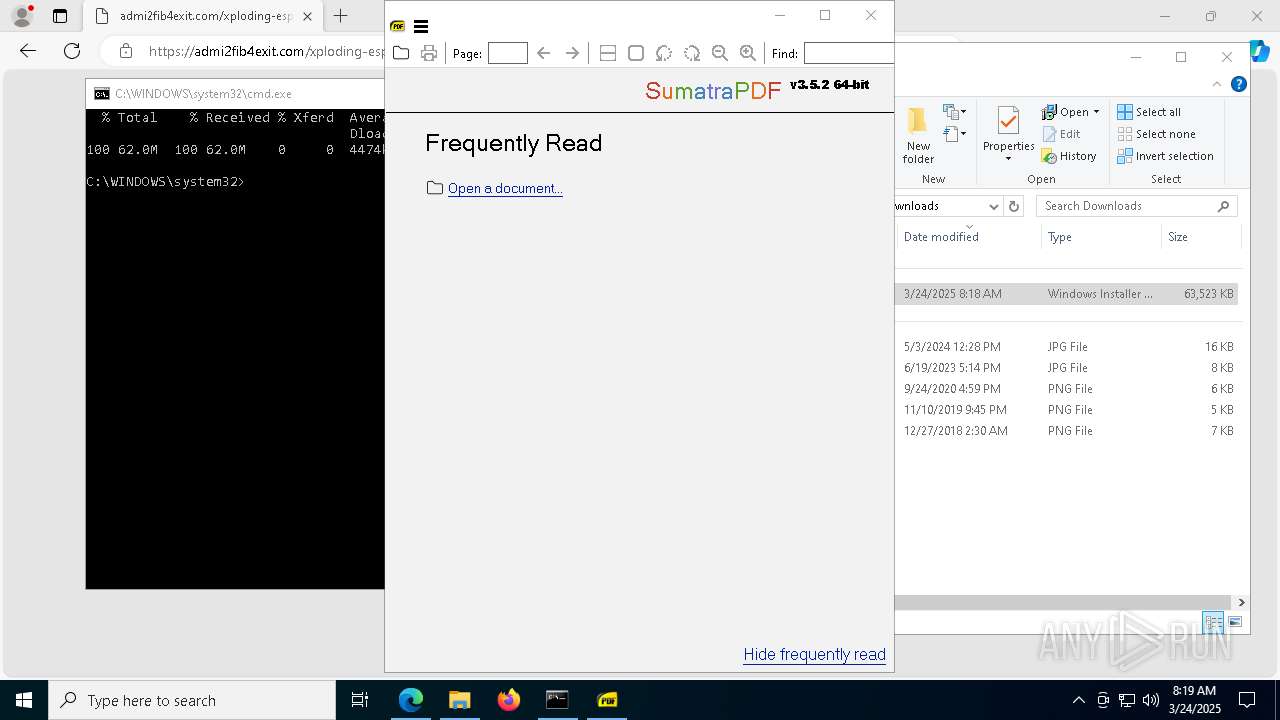Sort by Size column header

(1178, 237)
